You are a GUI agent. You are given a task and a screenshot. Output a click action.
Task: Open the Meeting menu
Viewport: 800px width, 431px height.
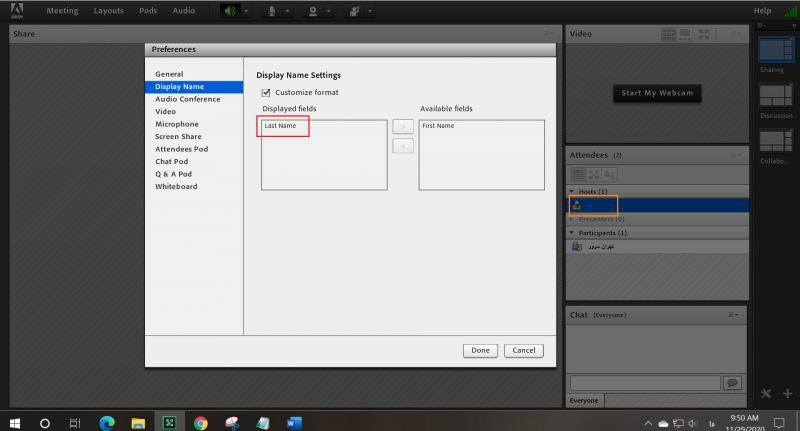point(62,11)
